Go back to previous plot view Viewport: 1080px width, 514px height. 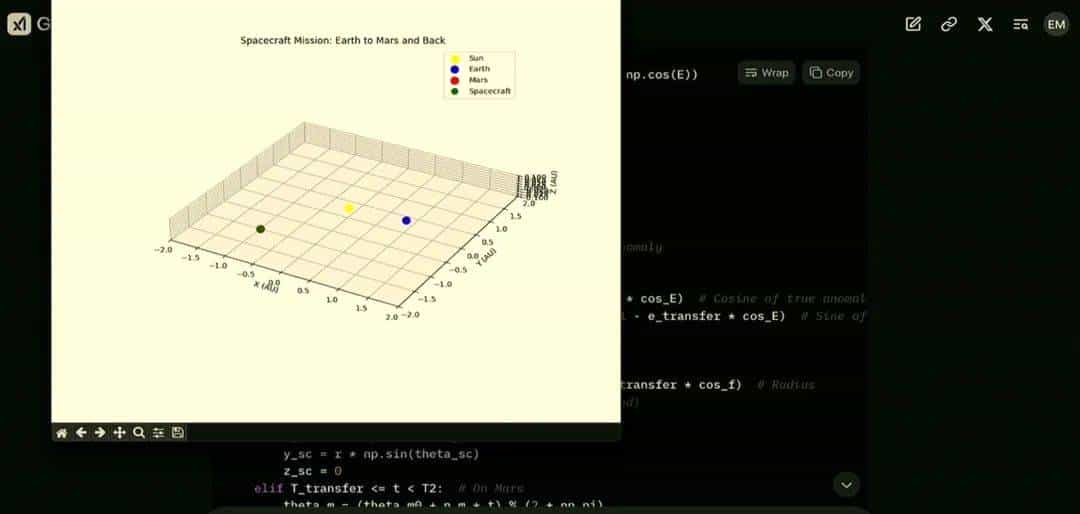pyautogui.click(x=81, y=433)
